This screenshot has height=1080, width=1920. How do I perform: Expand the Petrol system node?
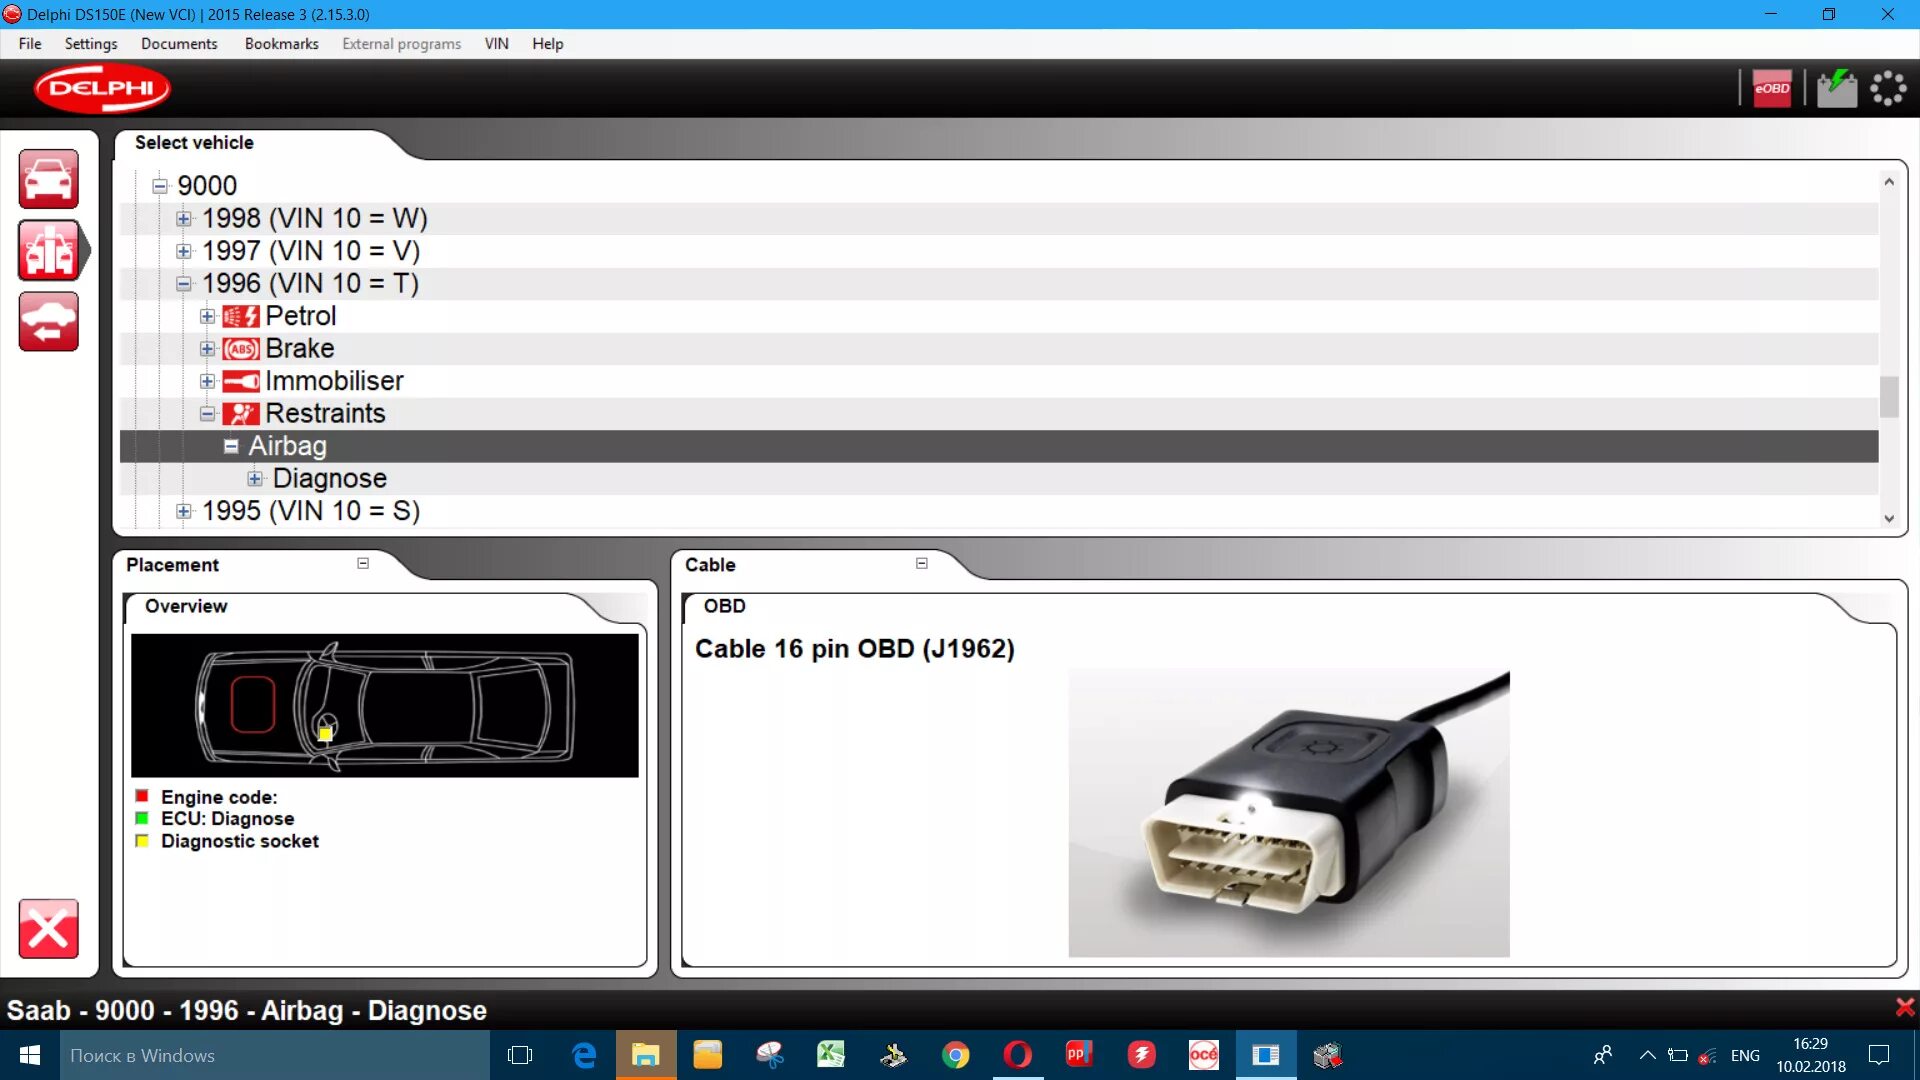pos(207,316)
